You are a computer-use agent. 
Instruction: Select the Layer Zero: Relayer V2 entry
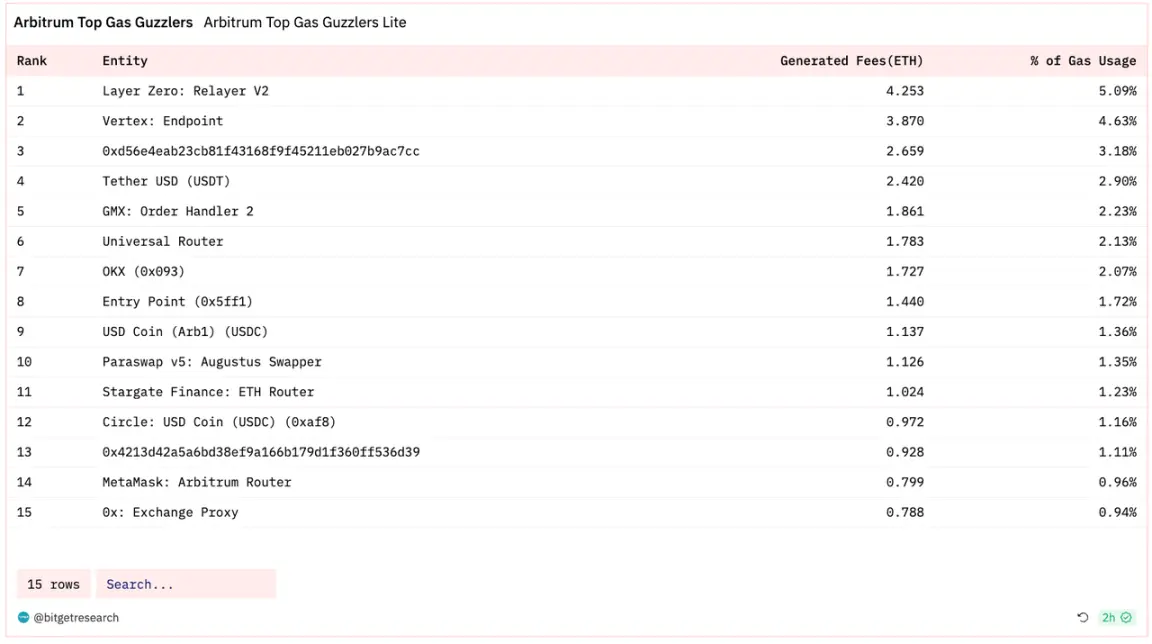pyautogui.click(x=185, y=91)
